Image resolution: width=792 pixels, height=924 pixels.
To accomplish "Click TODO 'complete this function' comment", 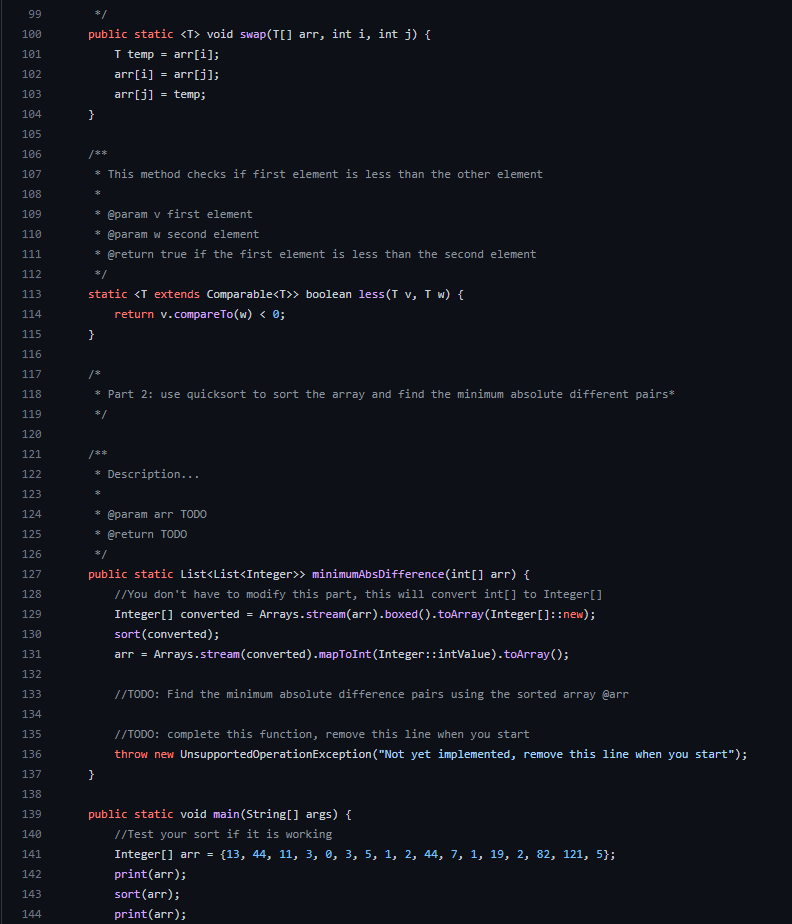I will pyautogui.click(x=322, y=734).
